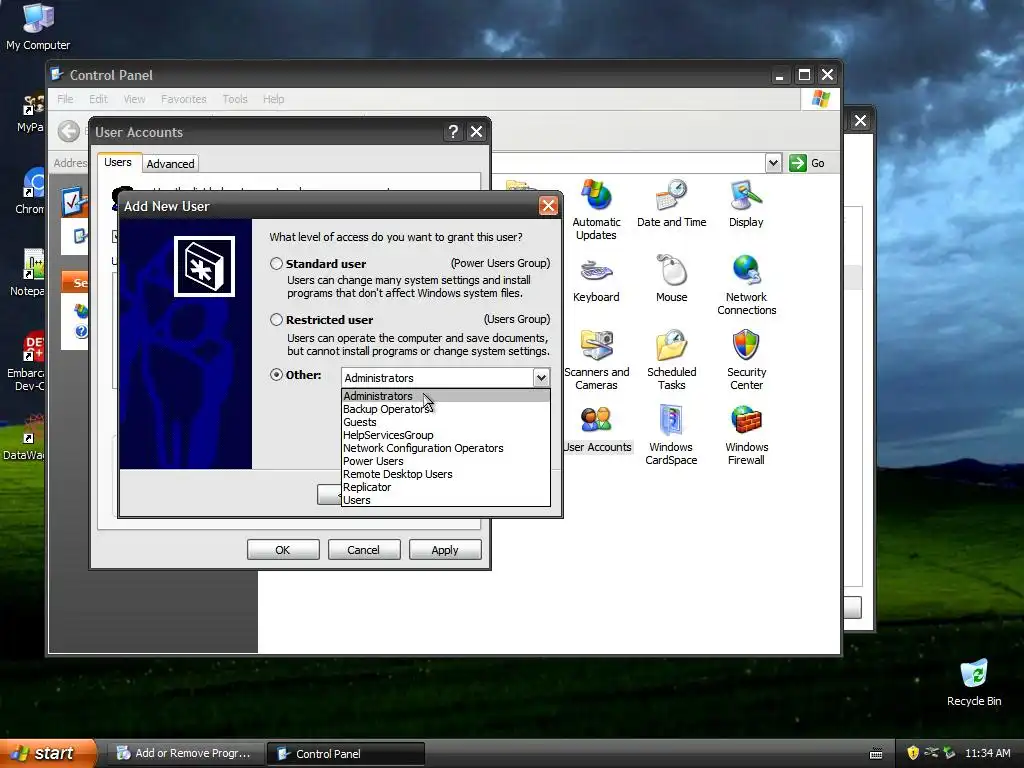This screenshot has height=768, width=1024.
Task: Choose Users from the group list
Action: click(445, 500)
